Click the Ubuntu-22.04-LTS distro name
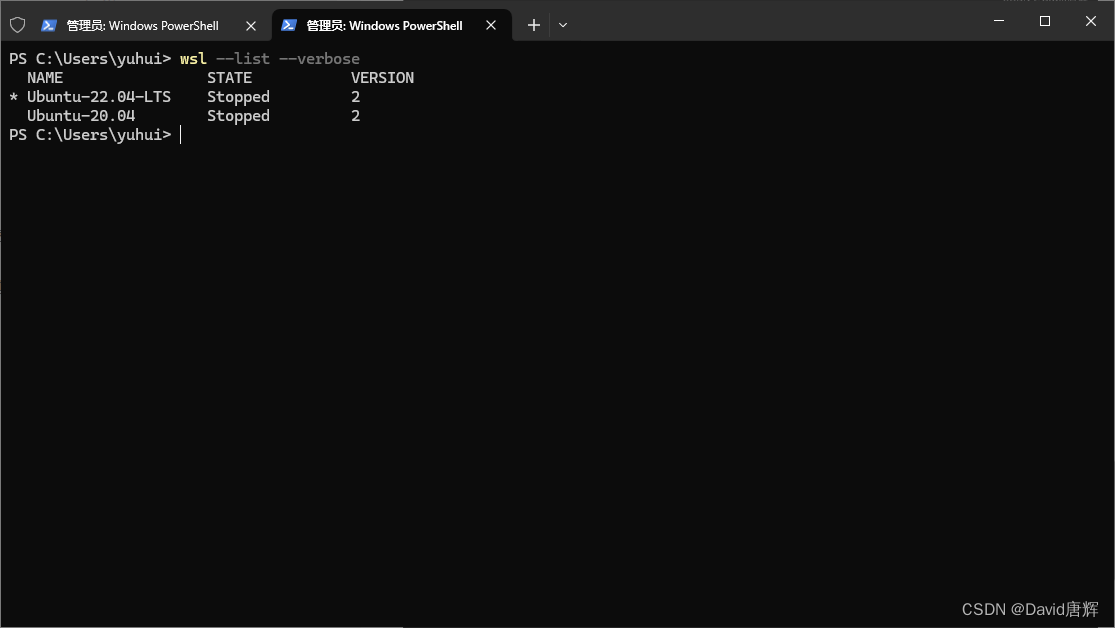The width and height of the screenshot is (1115, 628). click(99, 97)
